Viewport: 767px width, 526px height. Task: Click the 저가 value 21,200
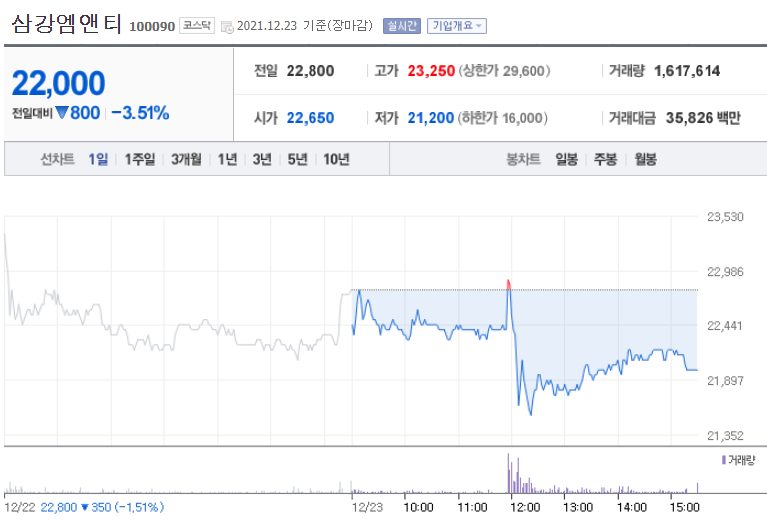pyautogui.click(x=431, y=118)
